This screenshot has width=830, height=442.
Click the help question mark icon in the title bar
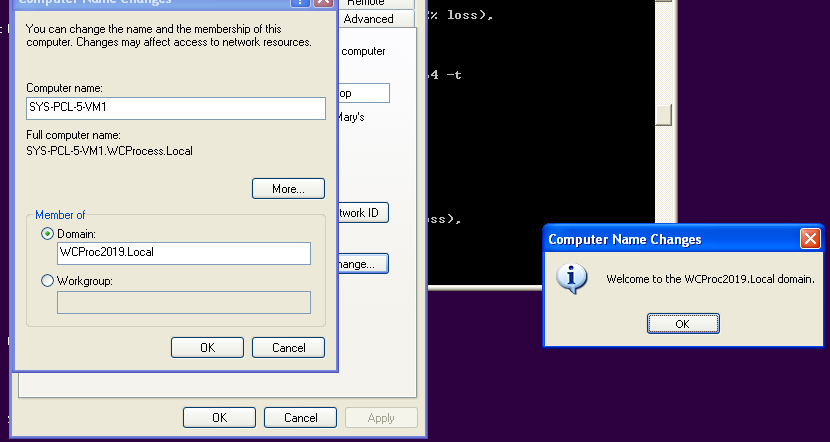(298, 3)
